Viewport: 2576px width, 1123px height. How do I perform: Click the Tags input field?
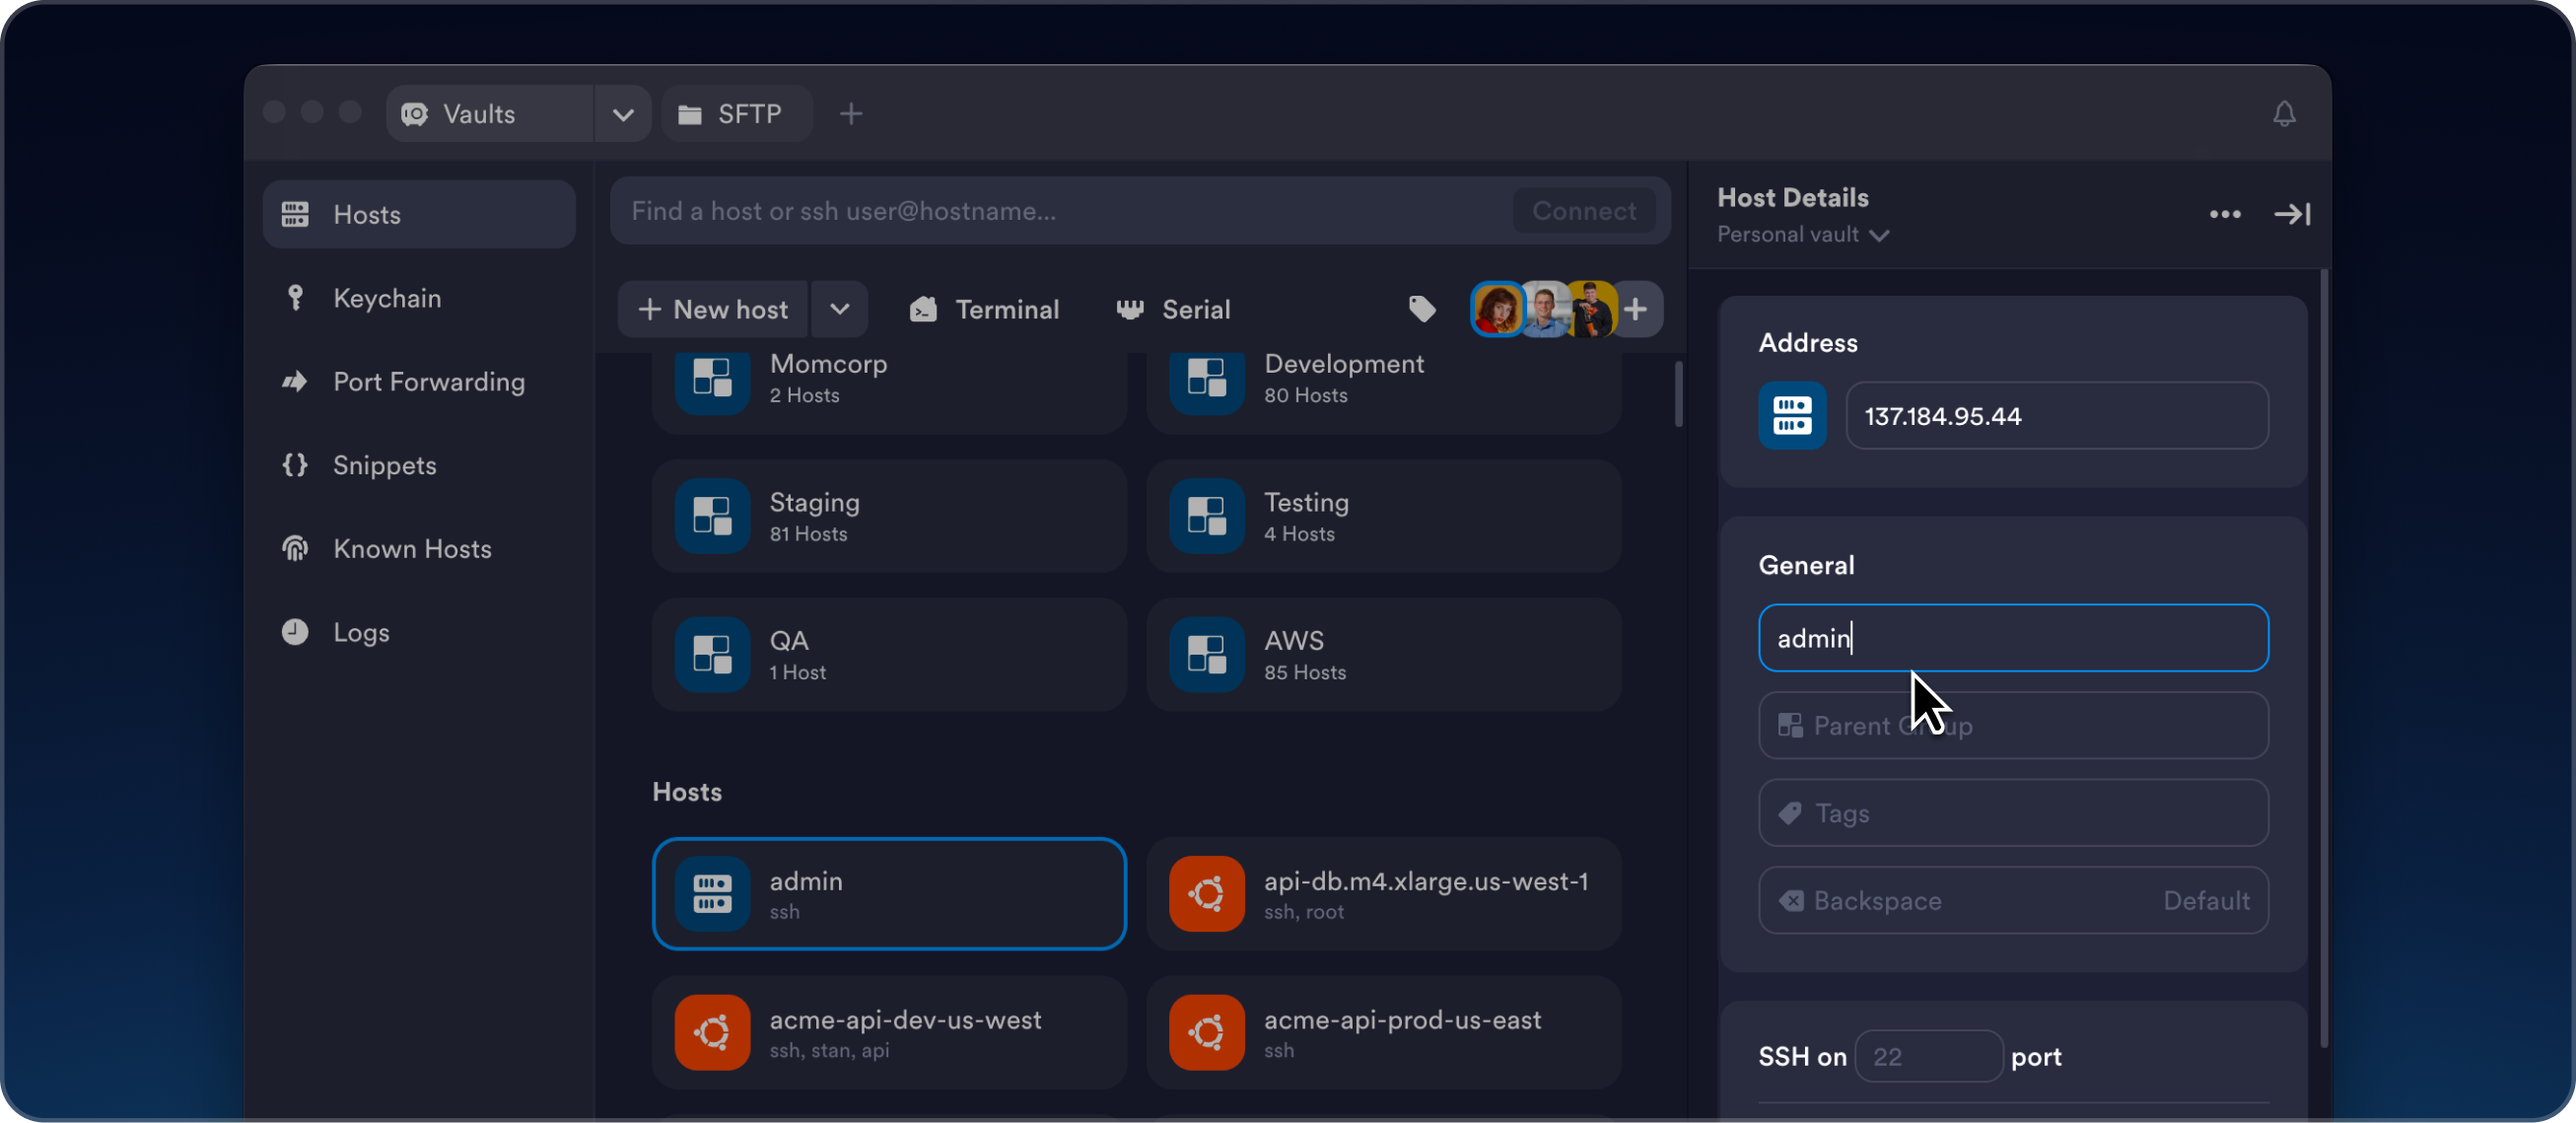click(x=2013, y=813)
